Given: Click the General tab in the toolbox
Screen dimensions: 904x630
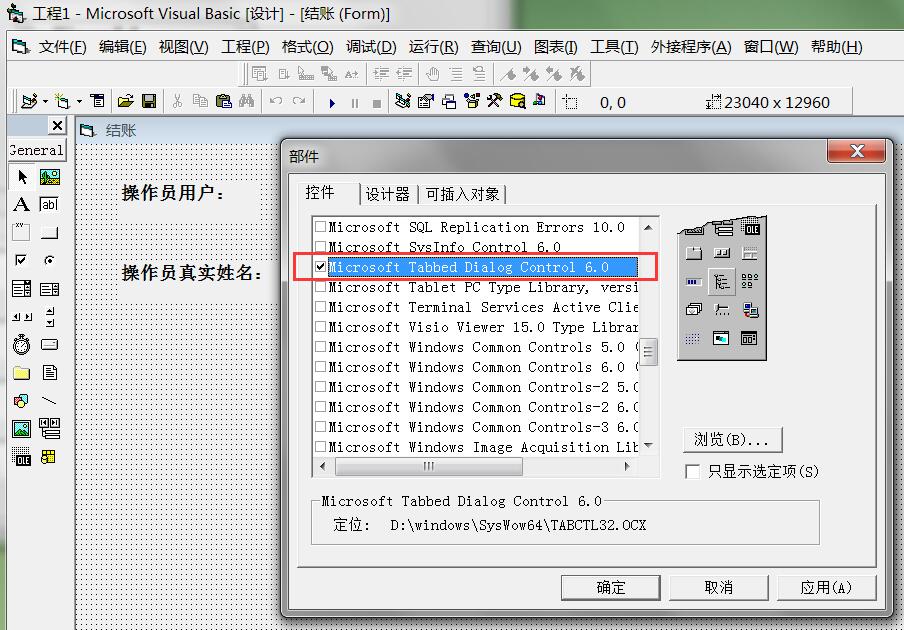Looking at the screenshot, I should pyautogui.click(x=37, y=150).
